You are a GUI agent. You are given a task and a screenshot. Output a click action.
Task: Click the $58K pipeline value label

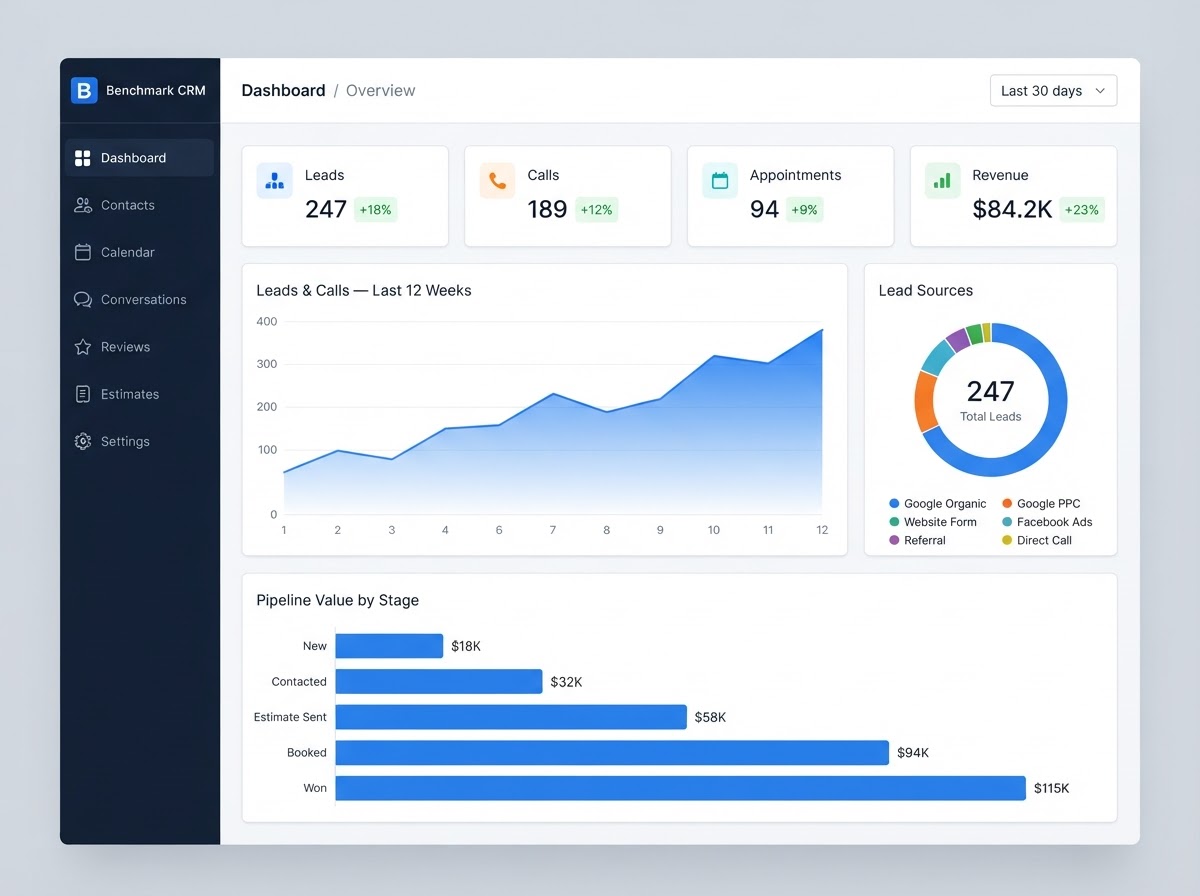click(x=710, y=717)
